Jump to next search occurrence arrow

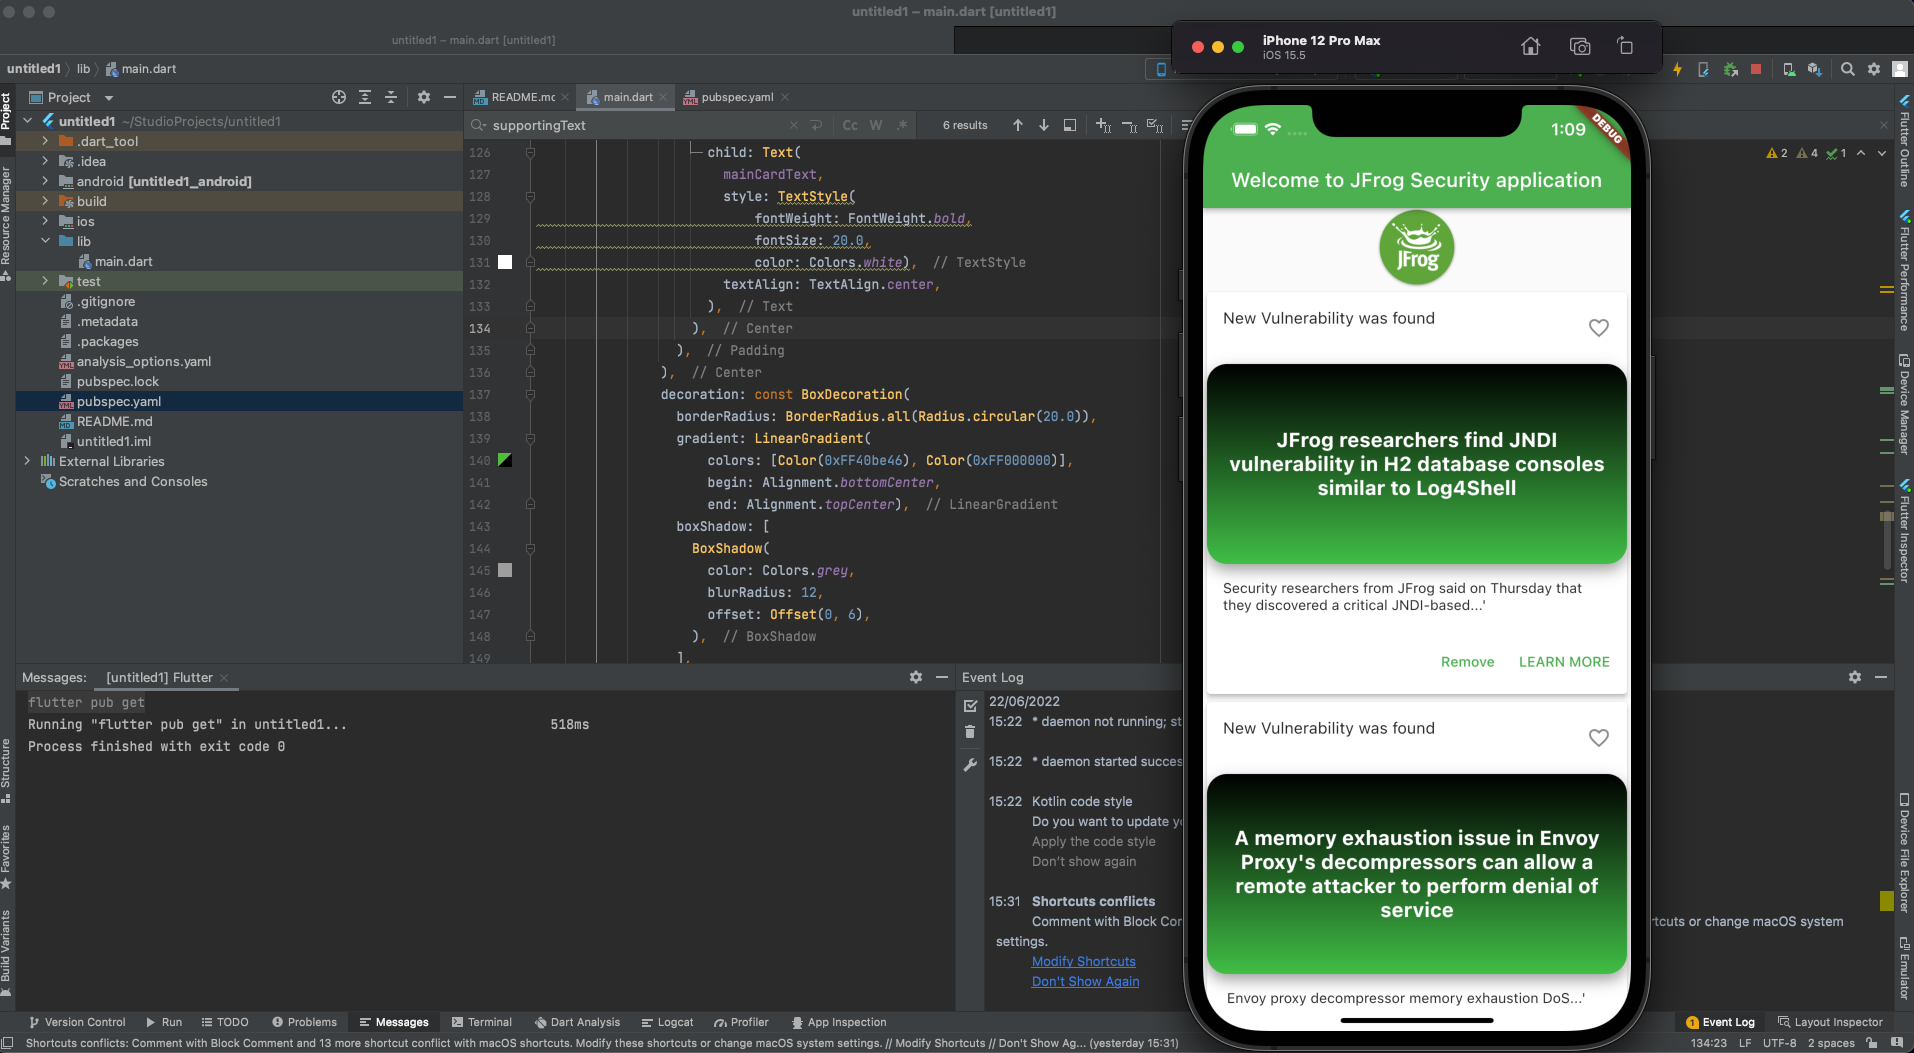1043,125
